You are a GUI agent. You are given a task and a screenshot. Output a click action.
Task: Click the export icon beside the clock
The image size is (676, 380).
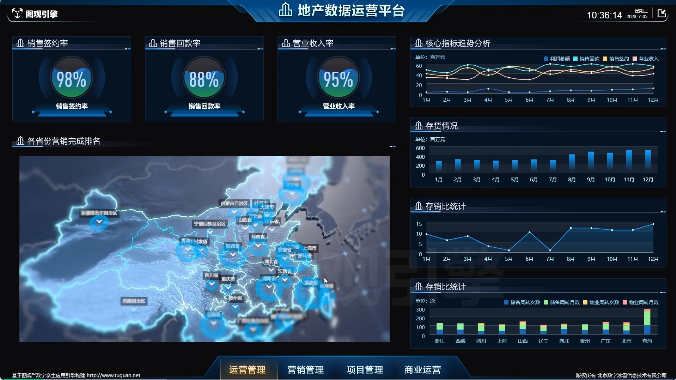[x=662, y=13]
